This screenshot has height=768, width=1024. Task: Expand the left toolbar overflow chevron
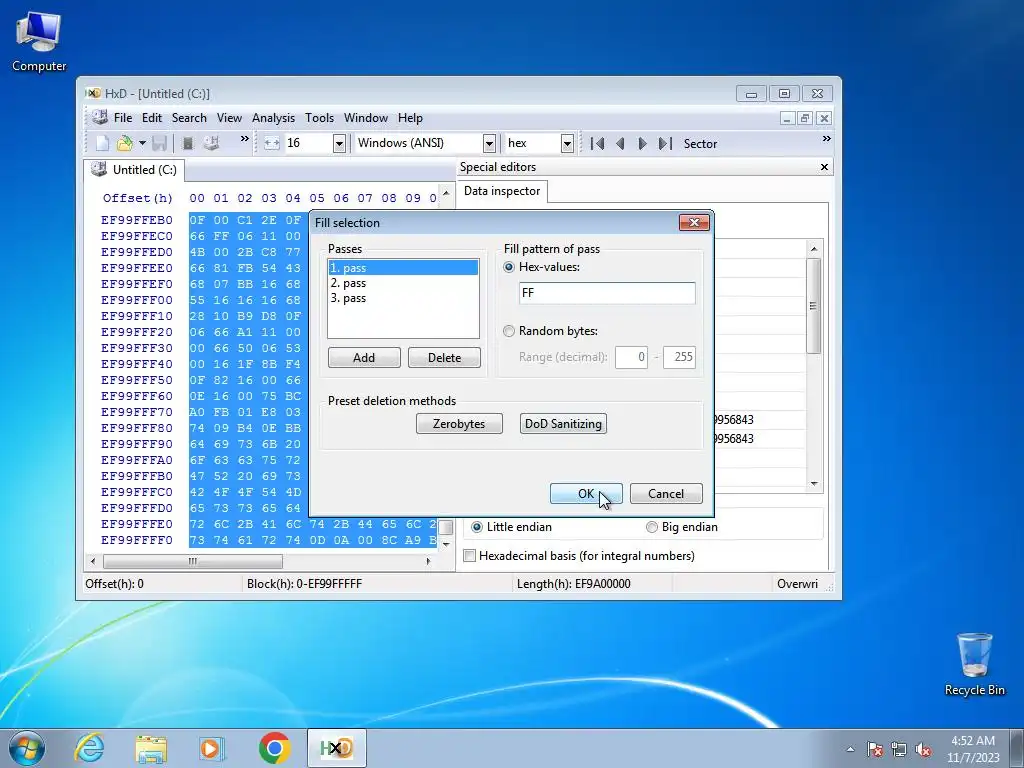click(245, 138)
